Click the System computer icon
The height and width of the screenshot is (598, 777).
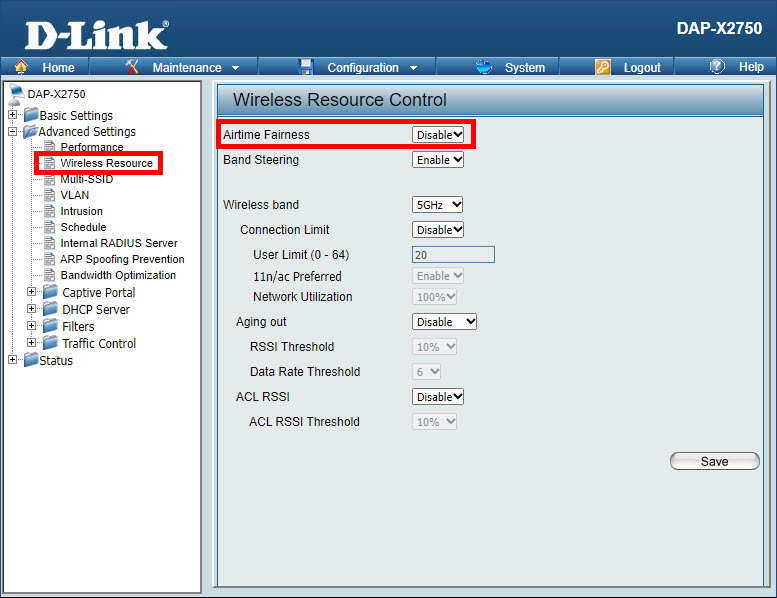484,67
